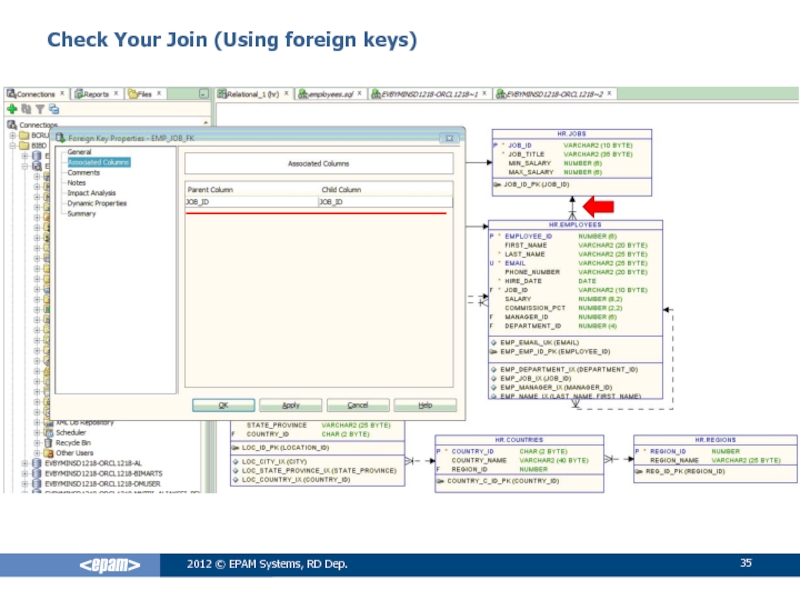
Task: Click the Other Users folder icon
Action: (48, 453)
